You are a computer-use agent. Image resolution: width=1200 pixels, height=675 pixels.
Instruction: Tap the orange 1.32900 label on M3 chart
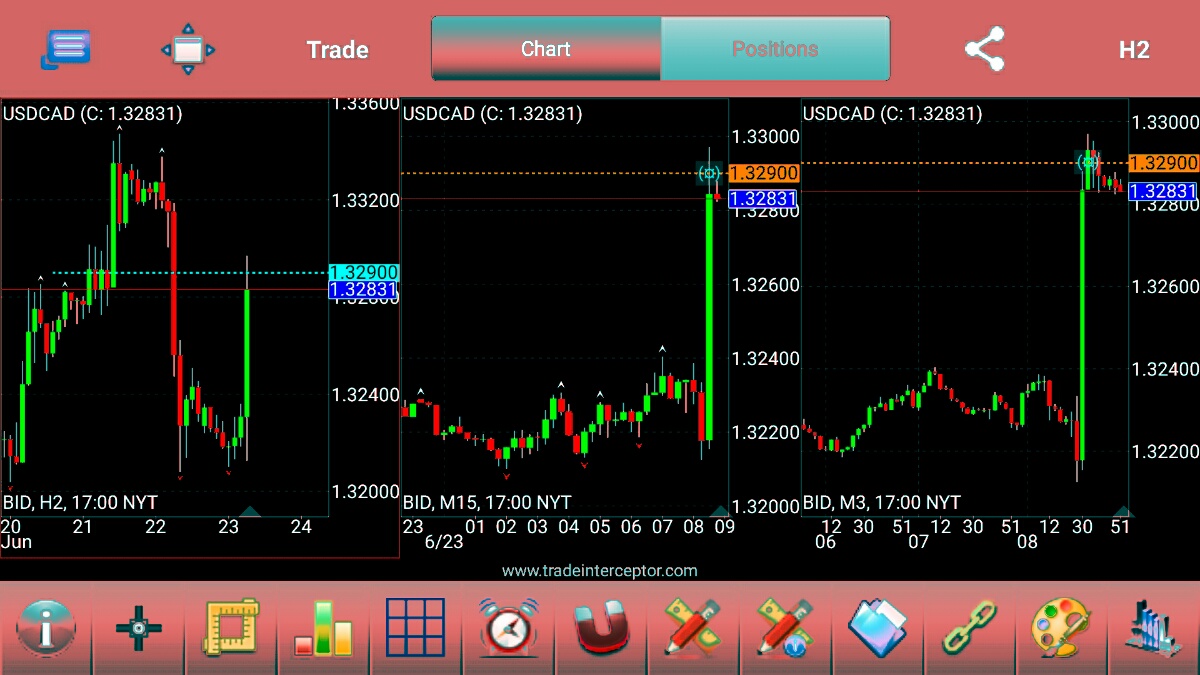click(1163, 163)
